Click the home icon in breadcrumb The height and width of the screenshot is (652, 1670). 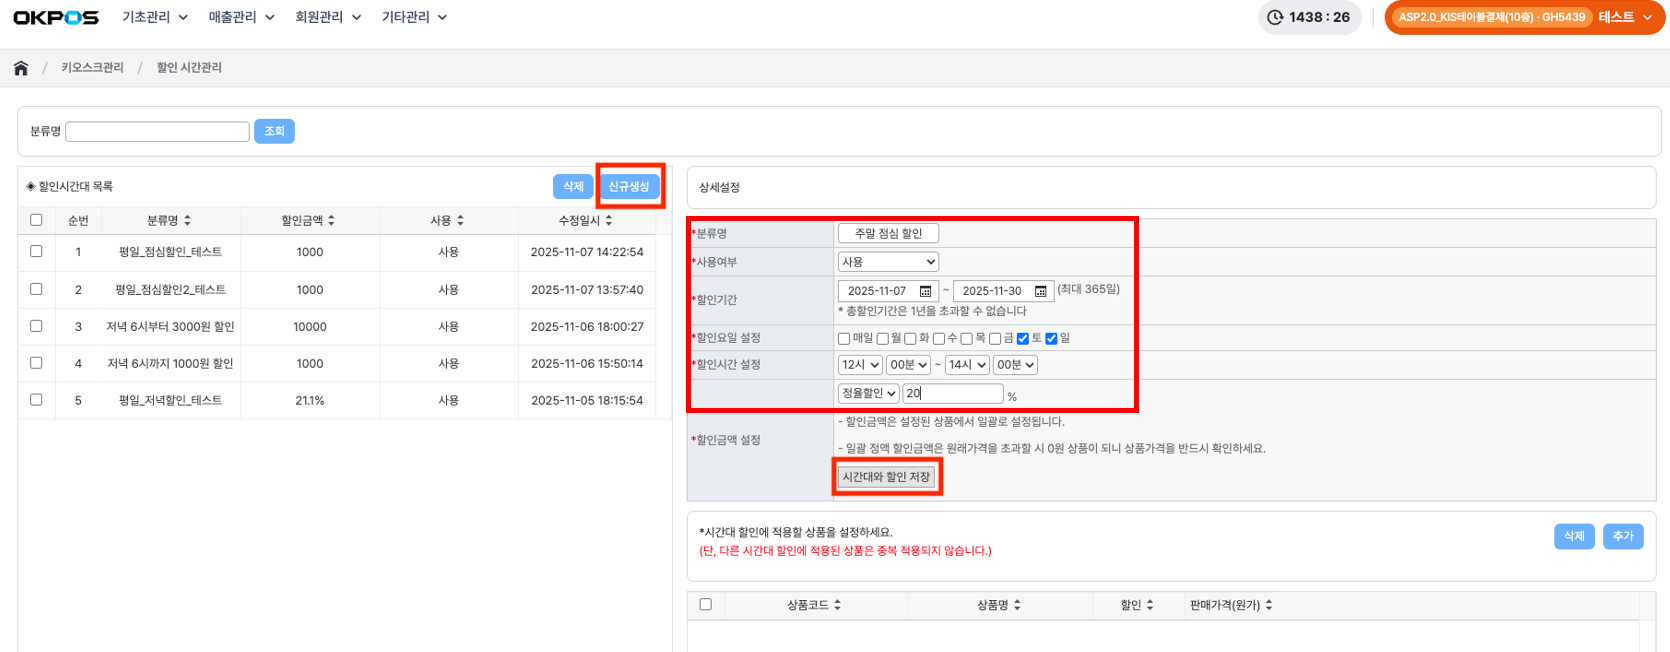(x=21, y=68)
